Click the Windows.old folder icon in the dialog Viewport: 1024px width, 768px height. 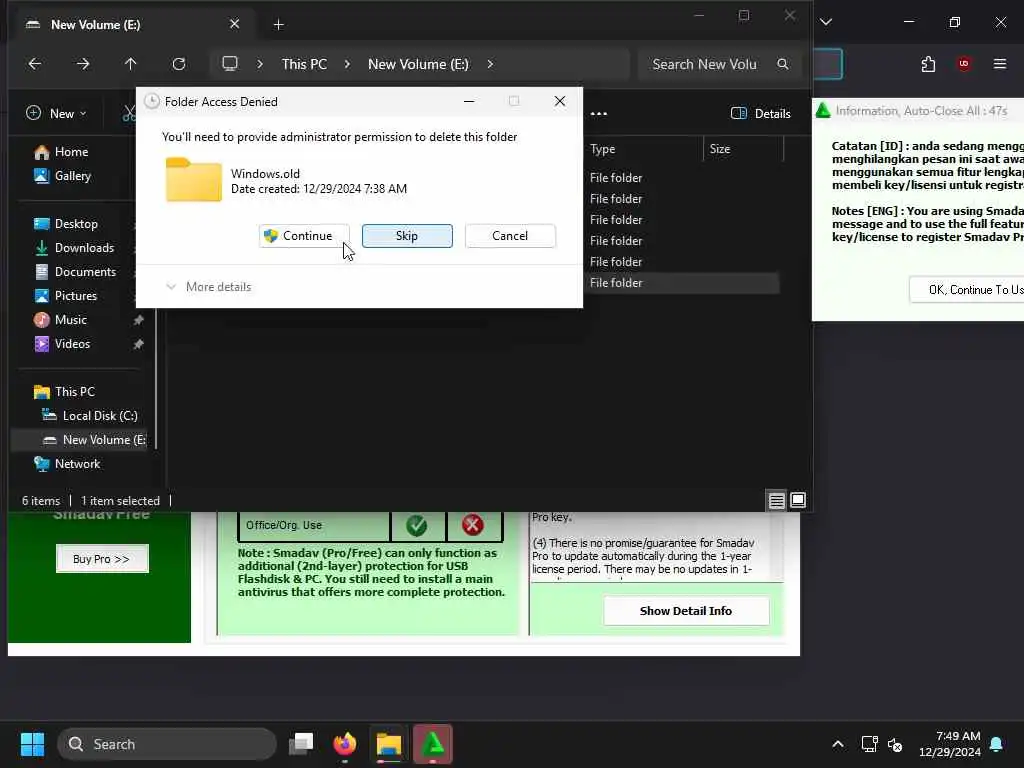point(193,180)
